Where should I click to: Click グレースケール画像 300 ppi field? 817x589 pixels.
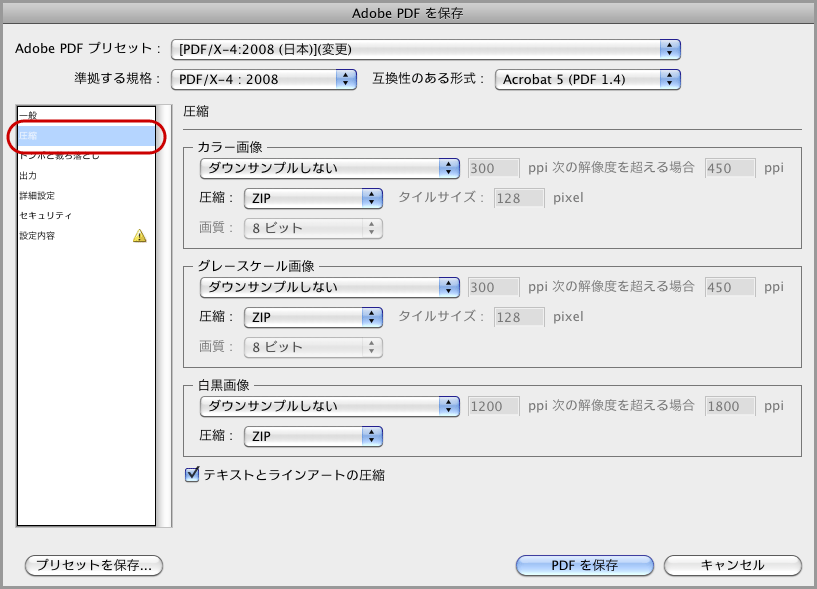point(493,287)
